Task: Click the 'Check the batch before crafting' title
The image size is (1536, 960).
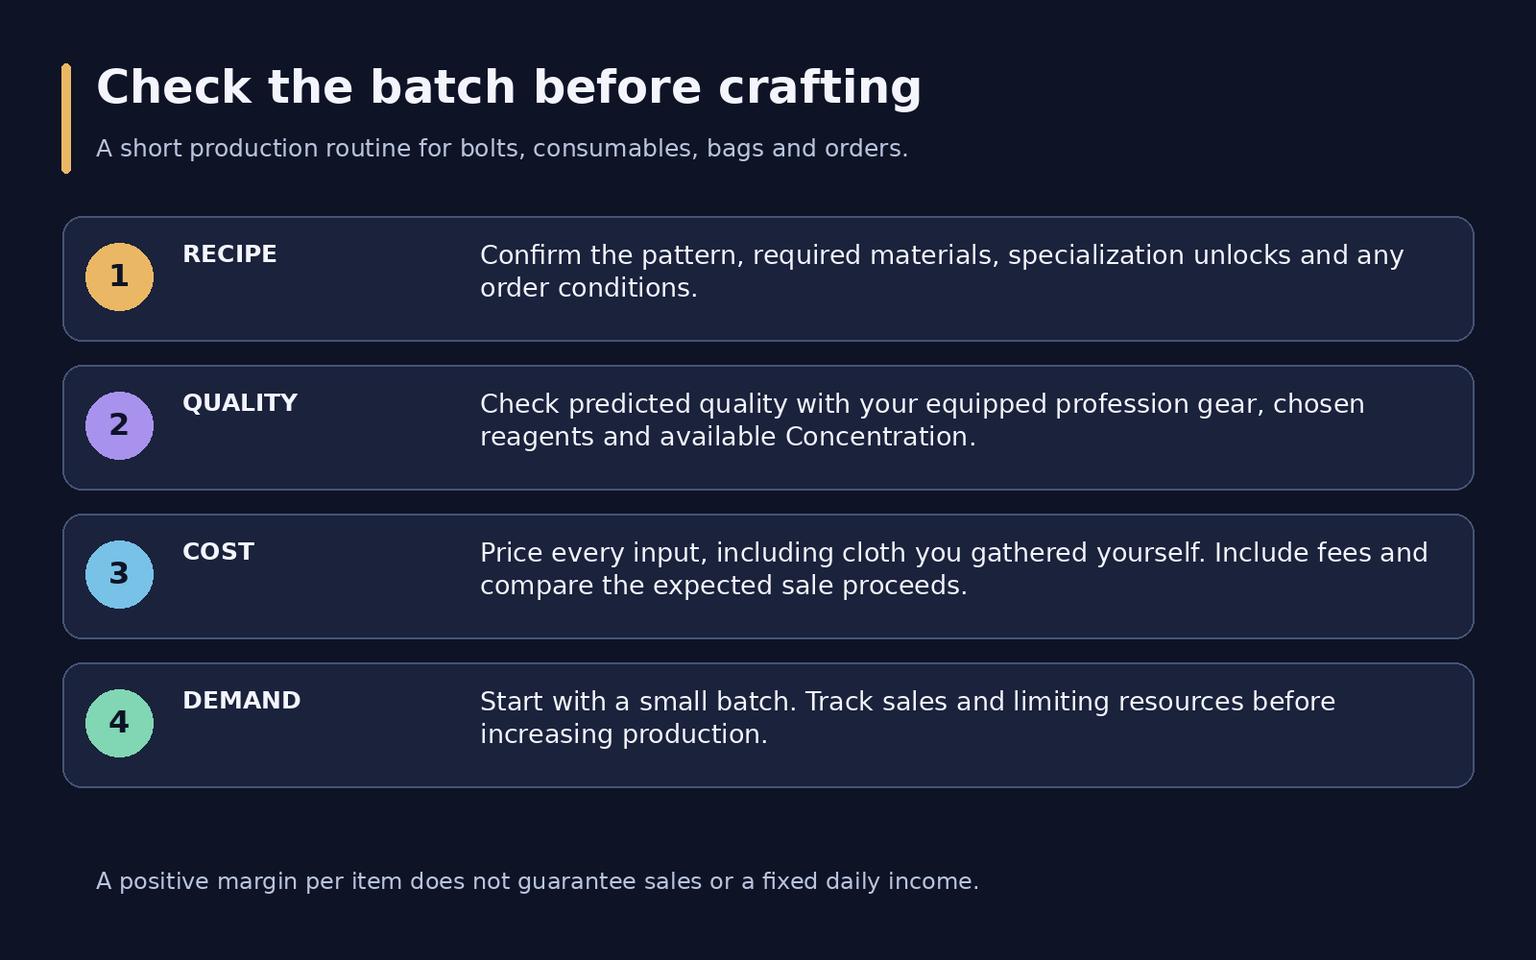Action: pyautogui.click(x=508, y=88)
